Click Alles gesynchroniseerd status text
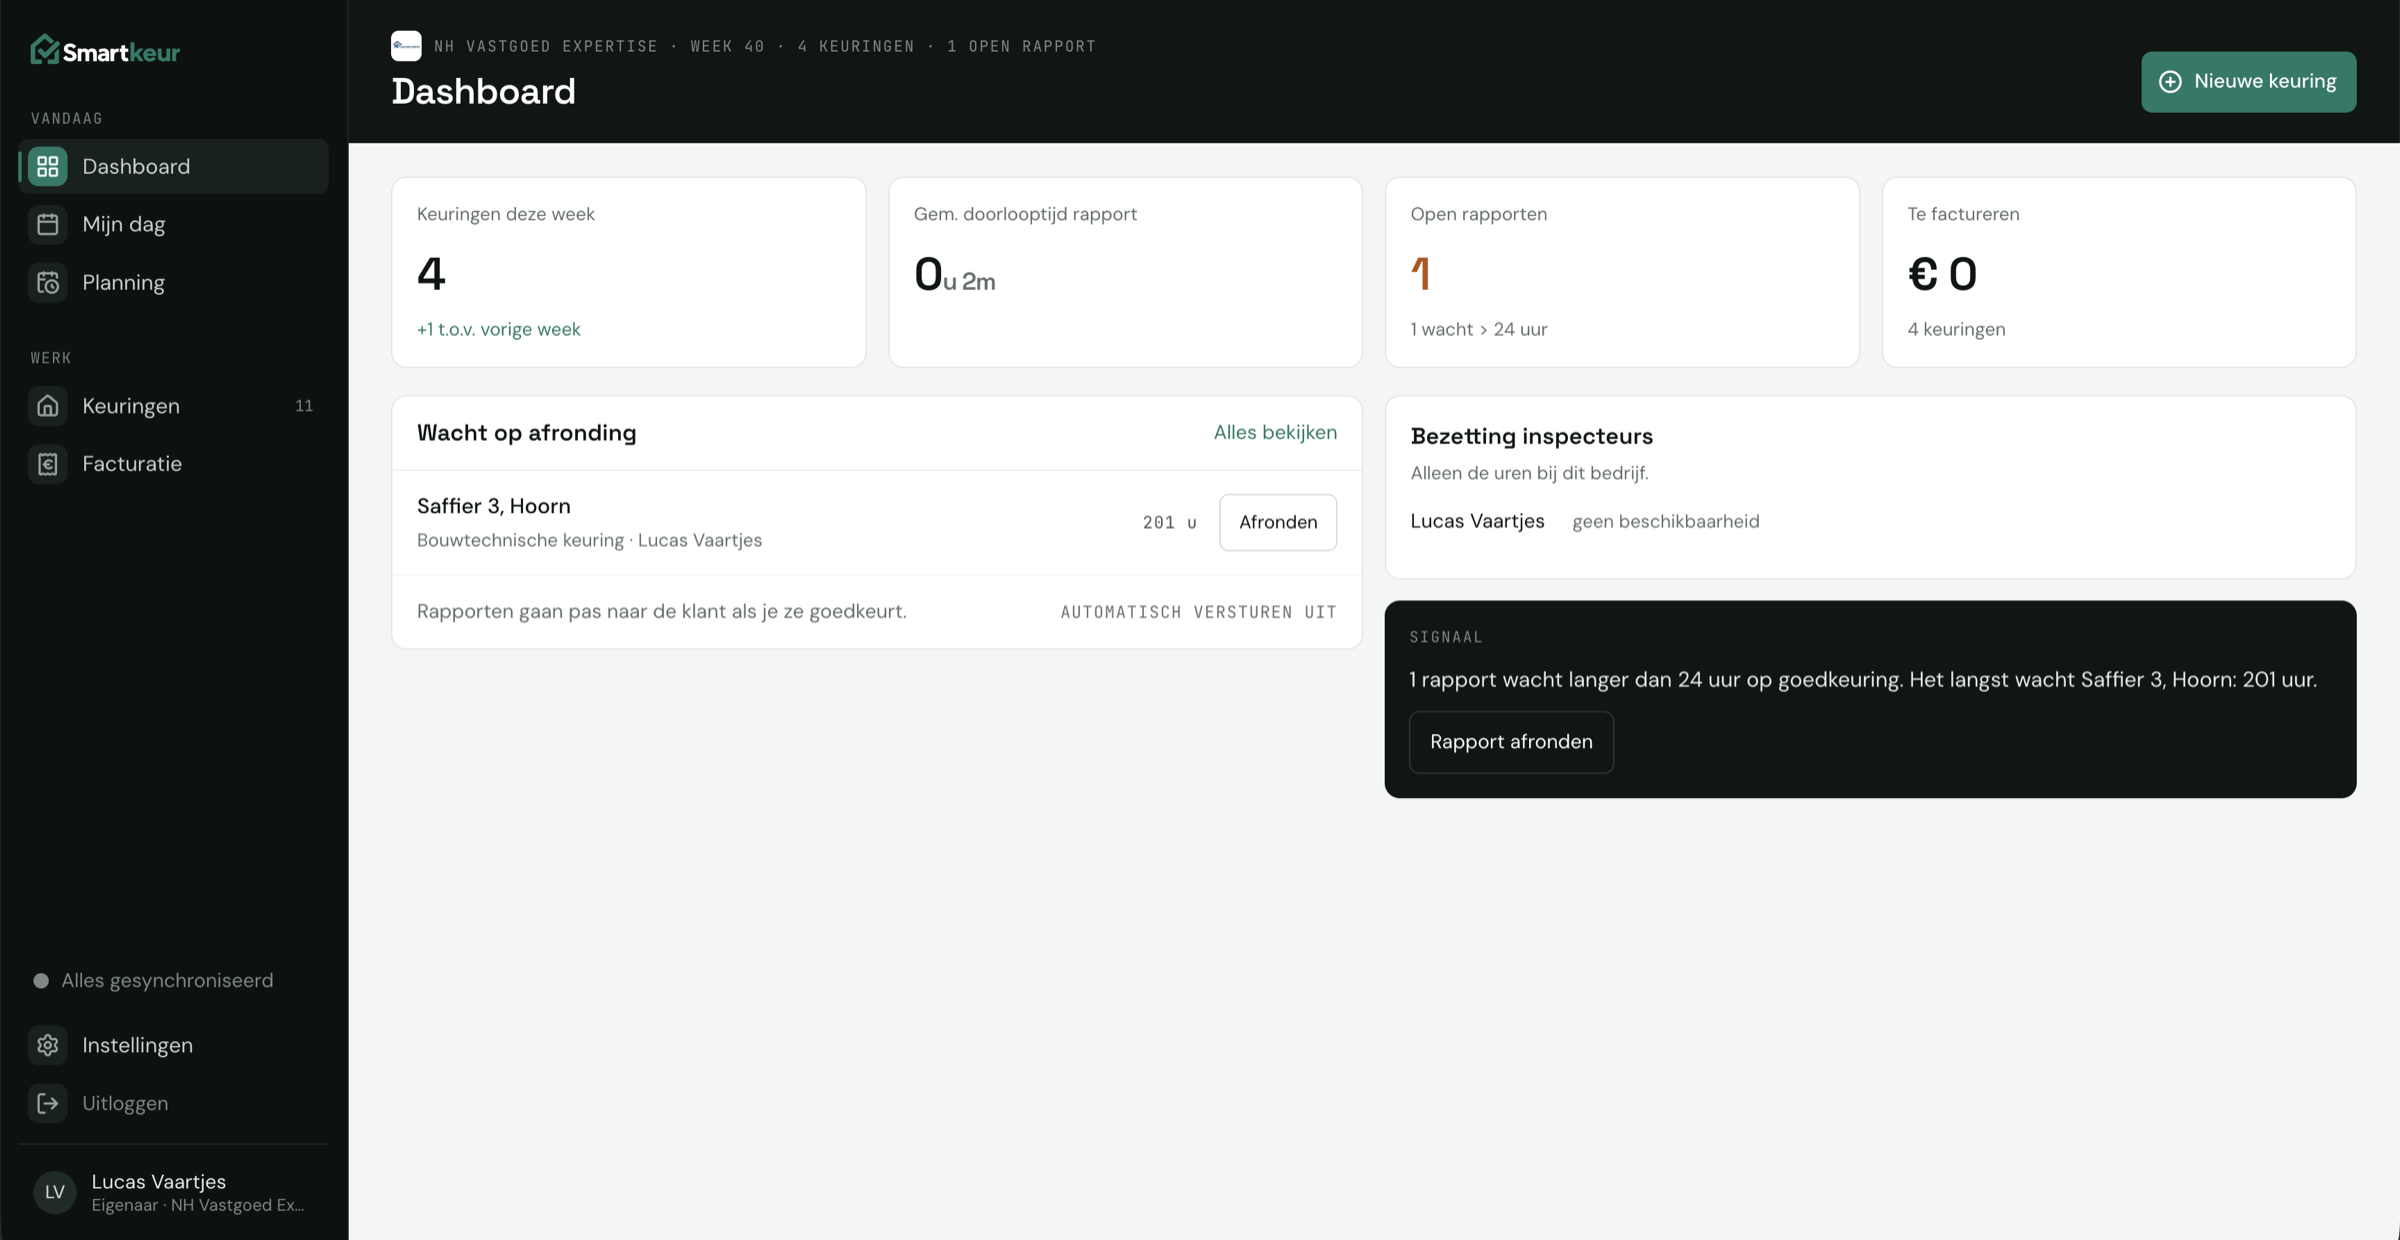 (x=167, y=981)
